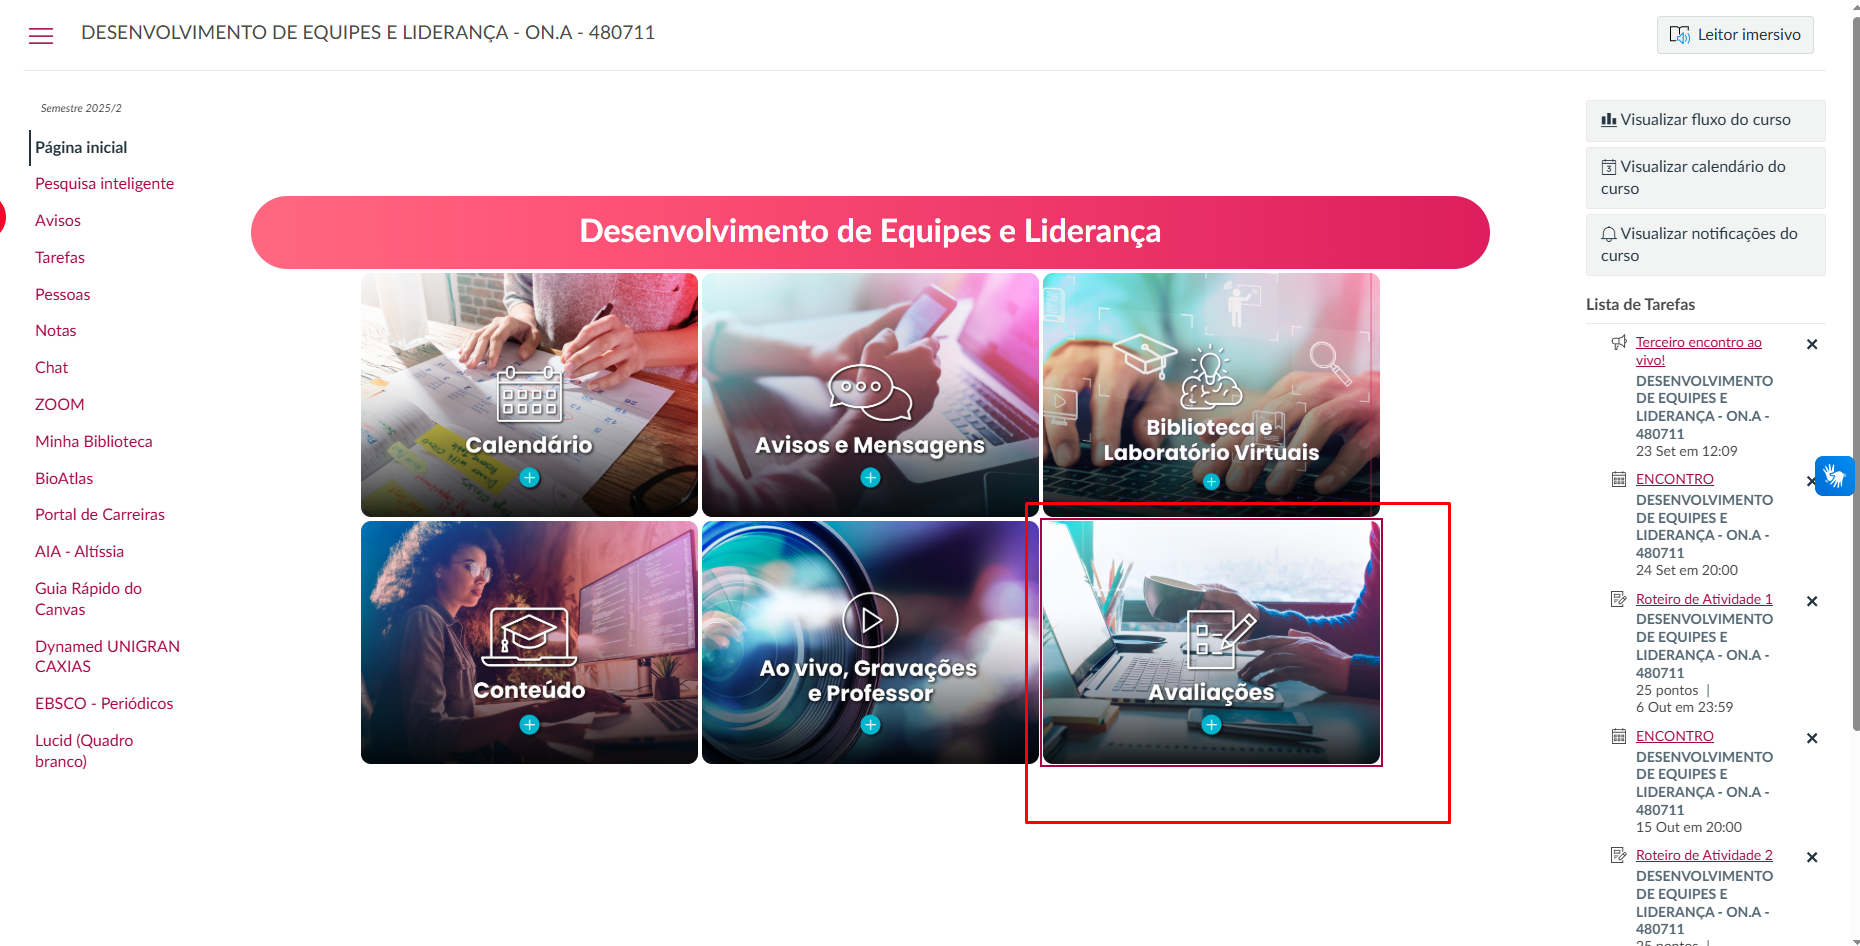Dismiss Terceiro encontro ao vivo task
1860x946 pixels.
click(1812, 344)
